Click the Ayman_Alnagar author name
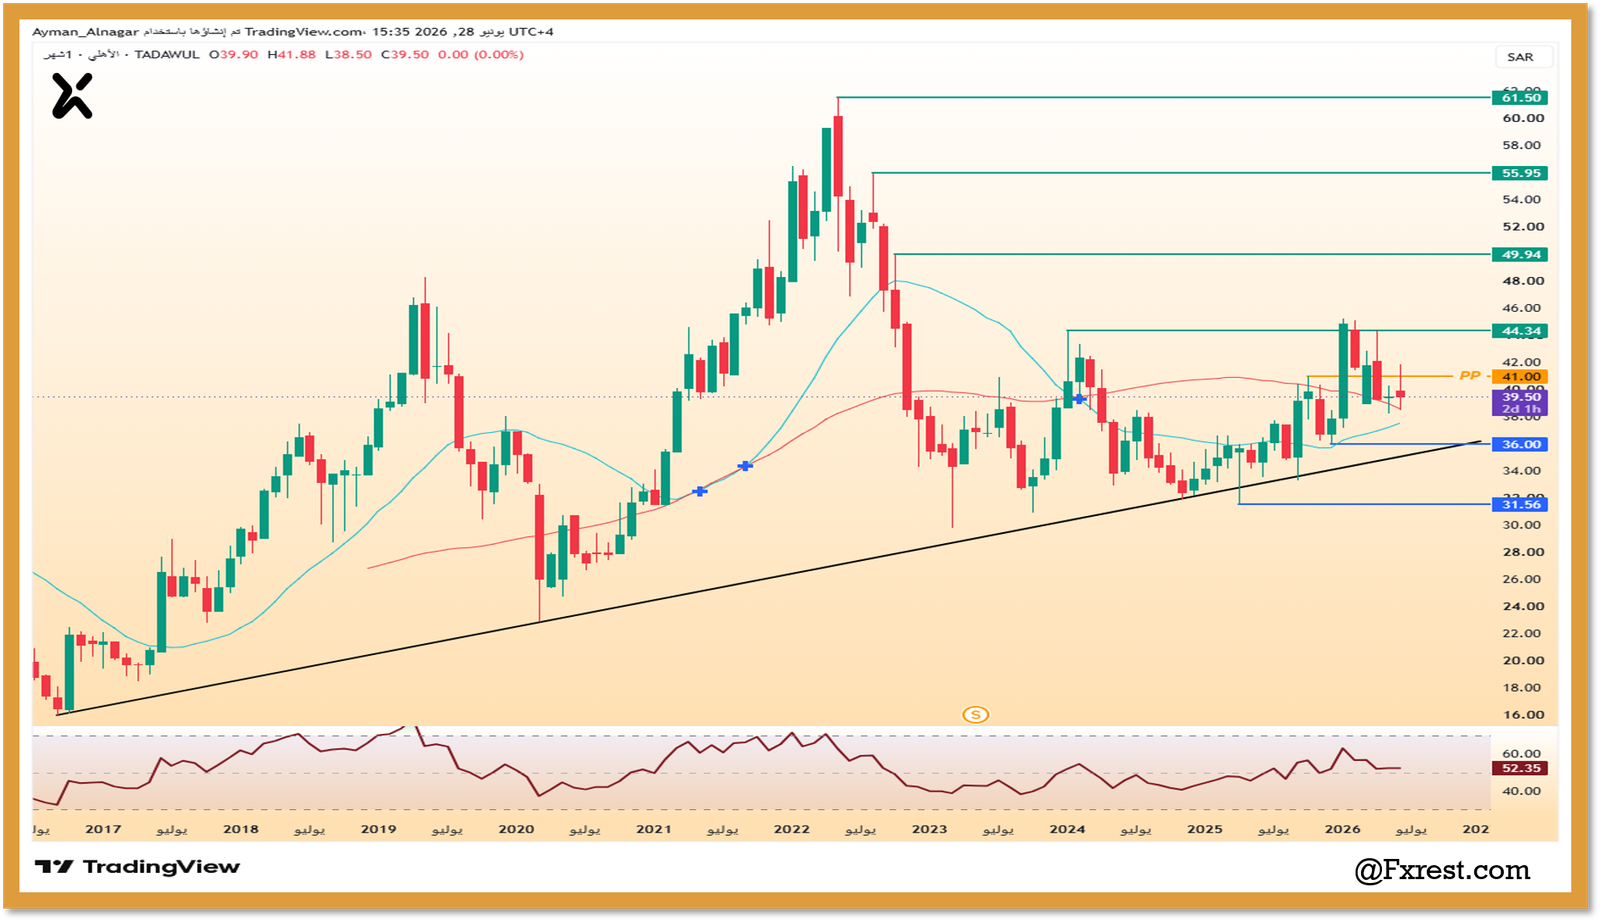Viewport: 1600px width, 921px height. [85, 32]
